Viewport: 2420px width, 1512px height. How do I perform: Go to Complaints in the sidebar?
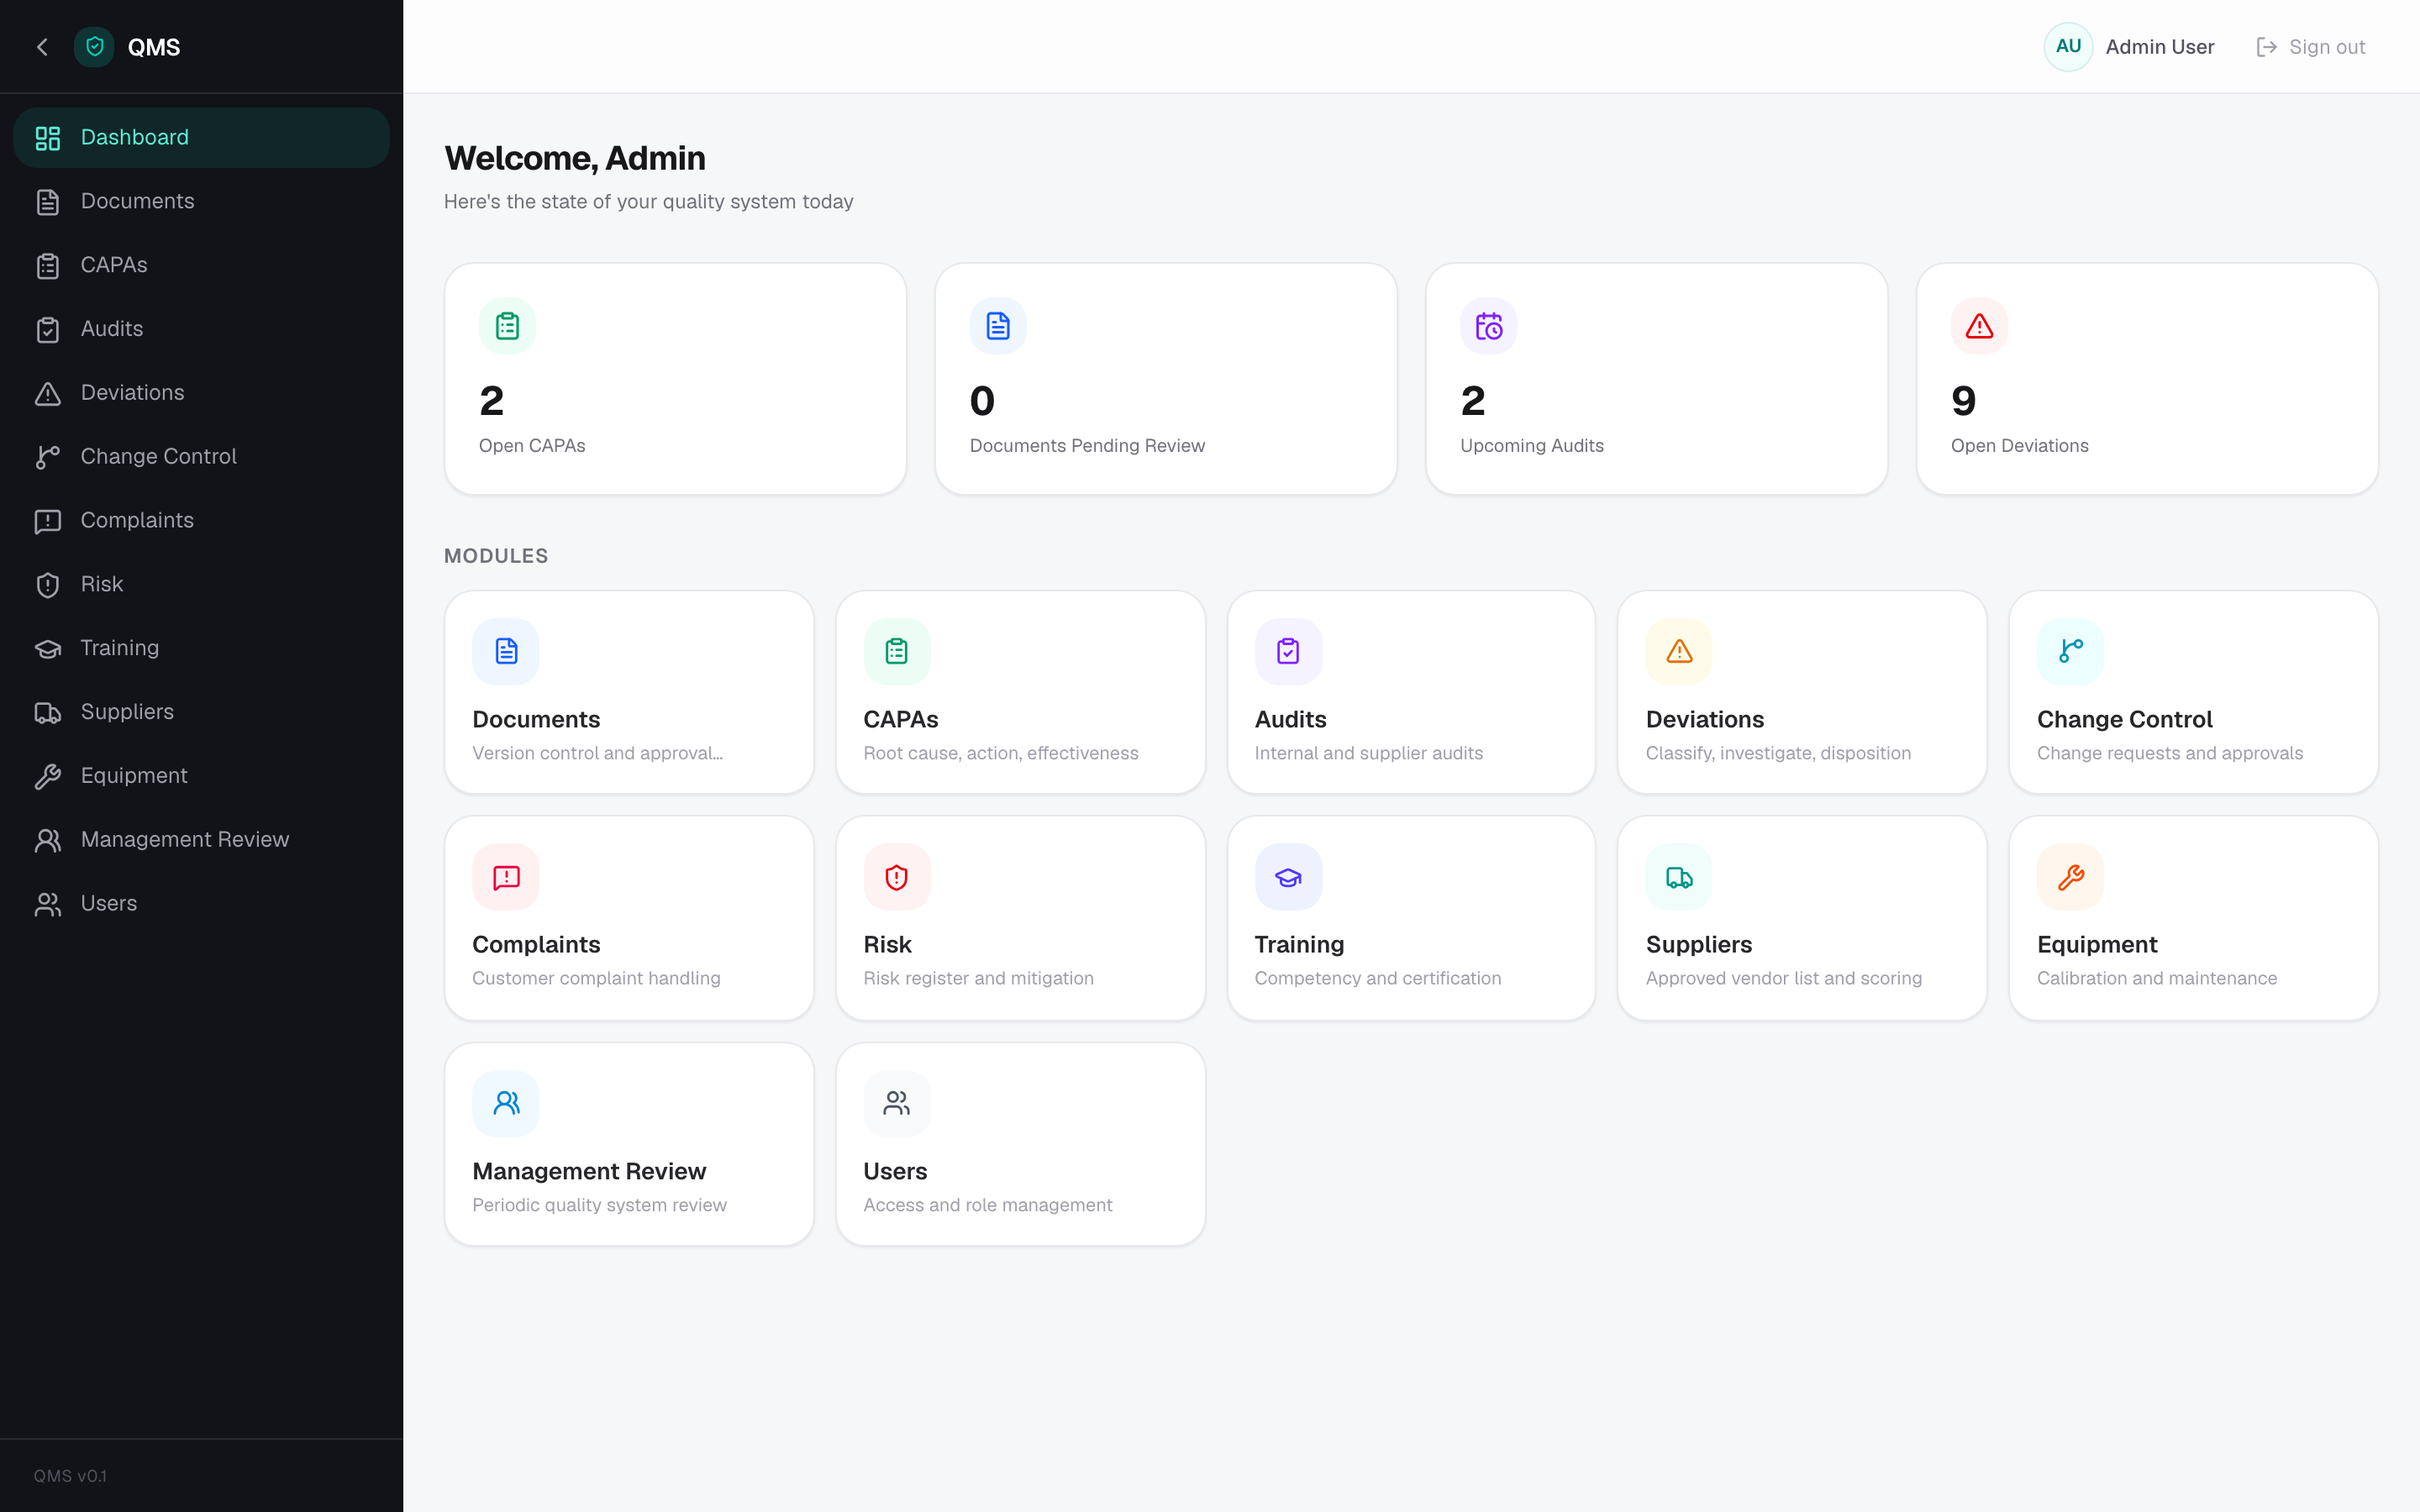(201, 521)
